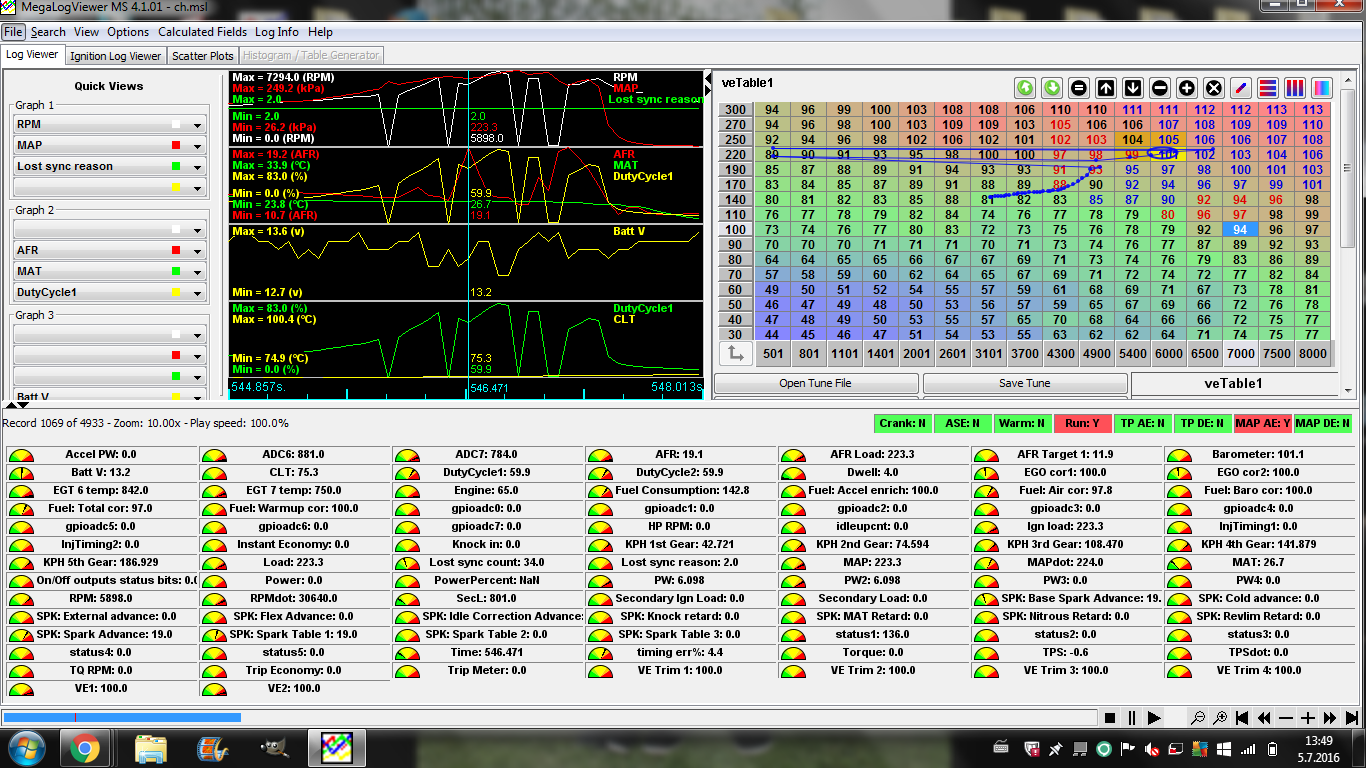Click the 13:49 system tray clock
Viewport: 1366px width, 768px height.
1319,740
